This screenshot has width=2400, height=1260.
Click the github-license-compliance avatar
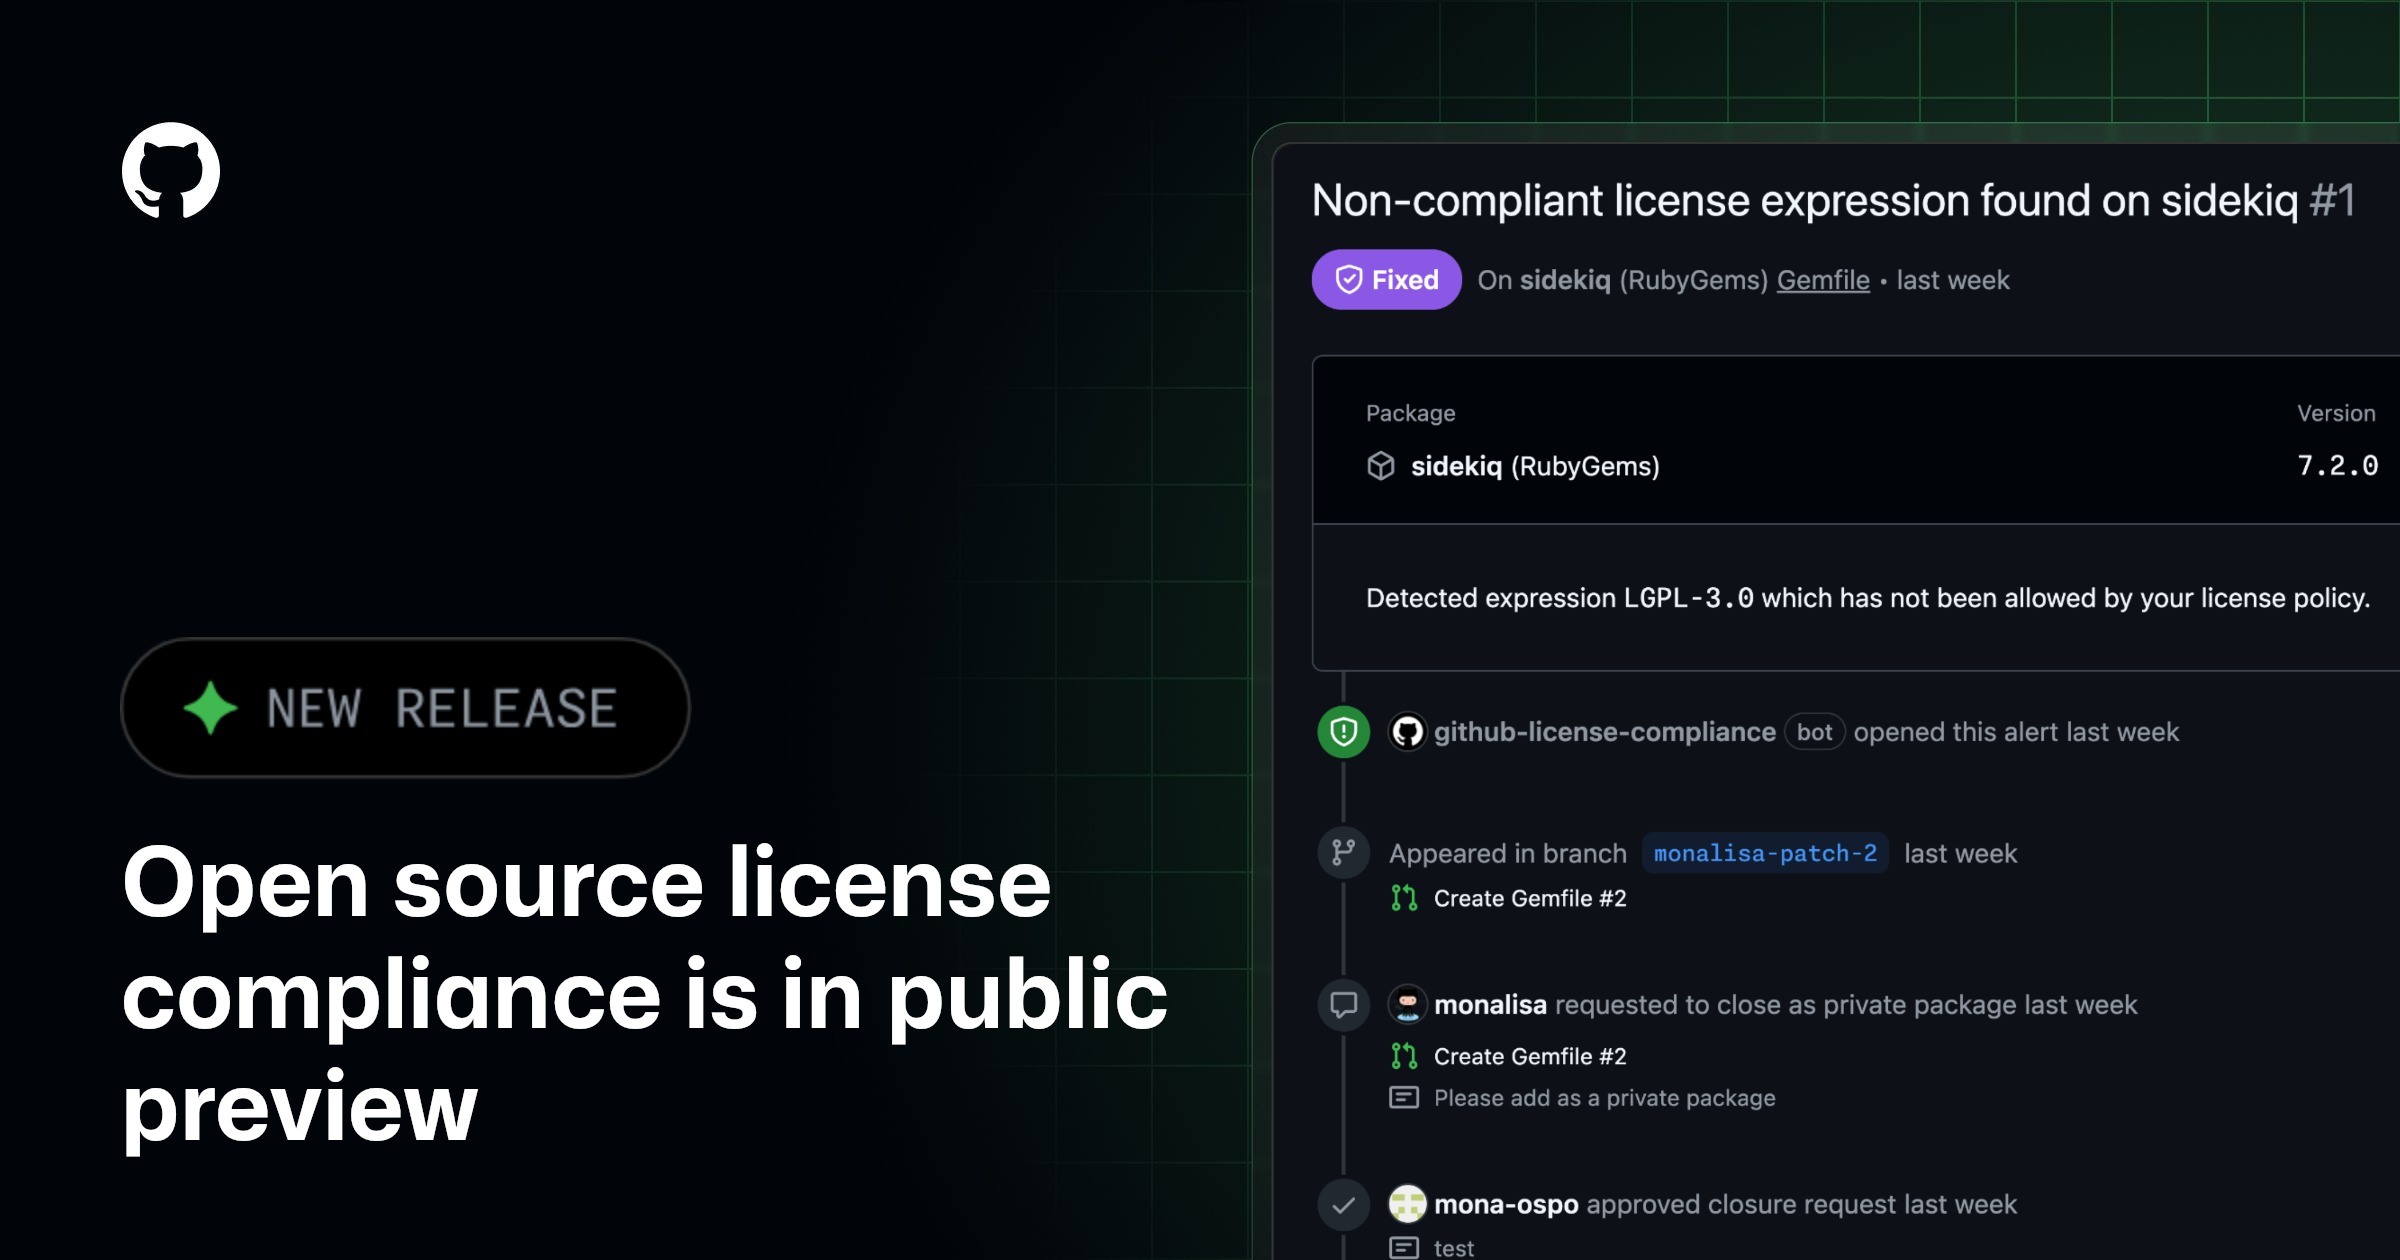pos(1408,732)
